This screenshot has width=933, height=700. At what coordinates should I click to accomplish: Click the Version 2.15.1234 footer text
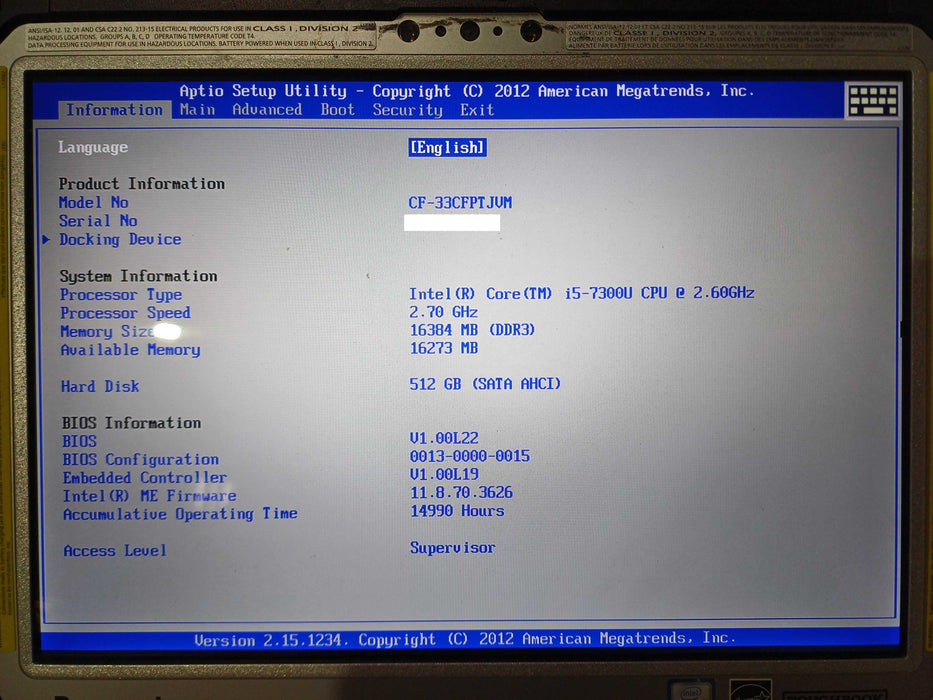click(465, 639)
